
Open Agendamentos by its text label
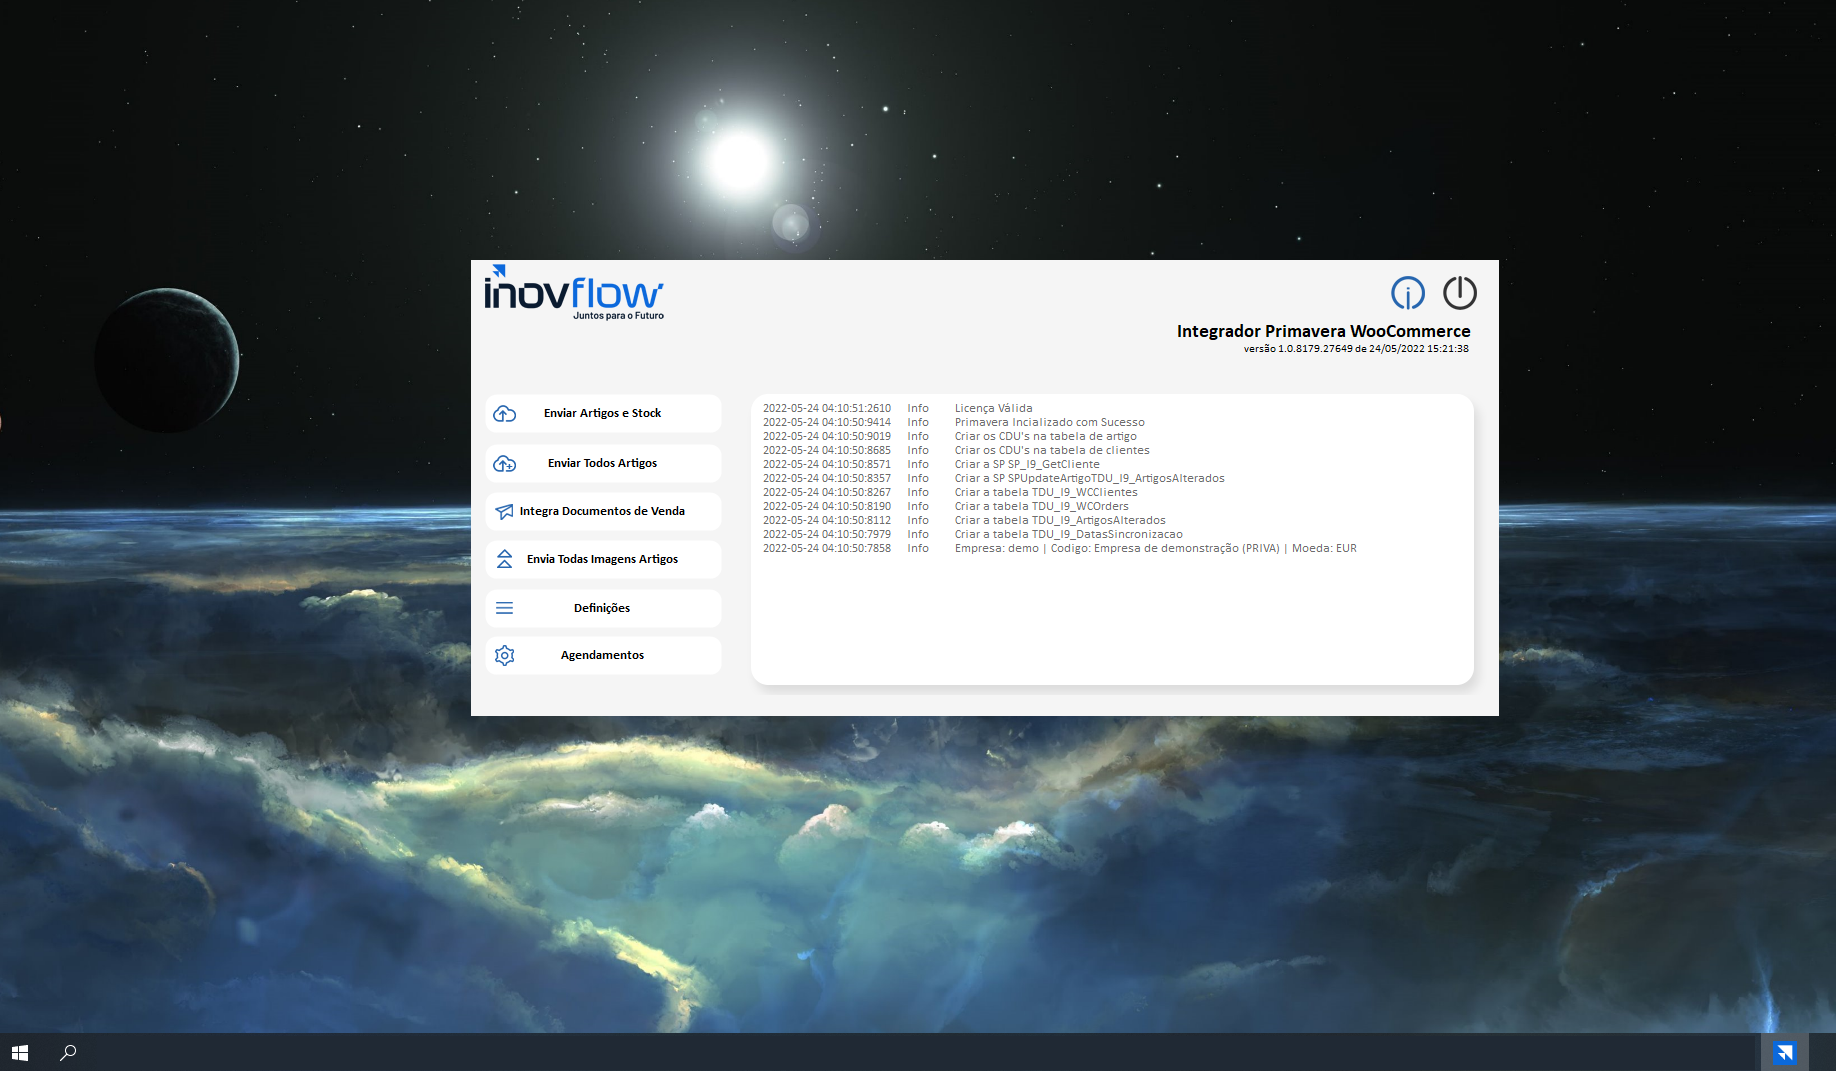(602, 655)
